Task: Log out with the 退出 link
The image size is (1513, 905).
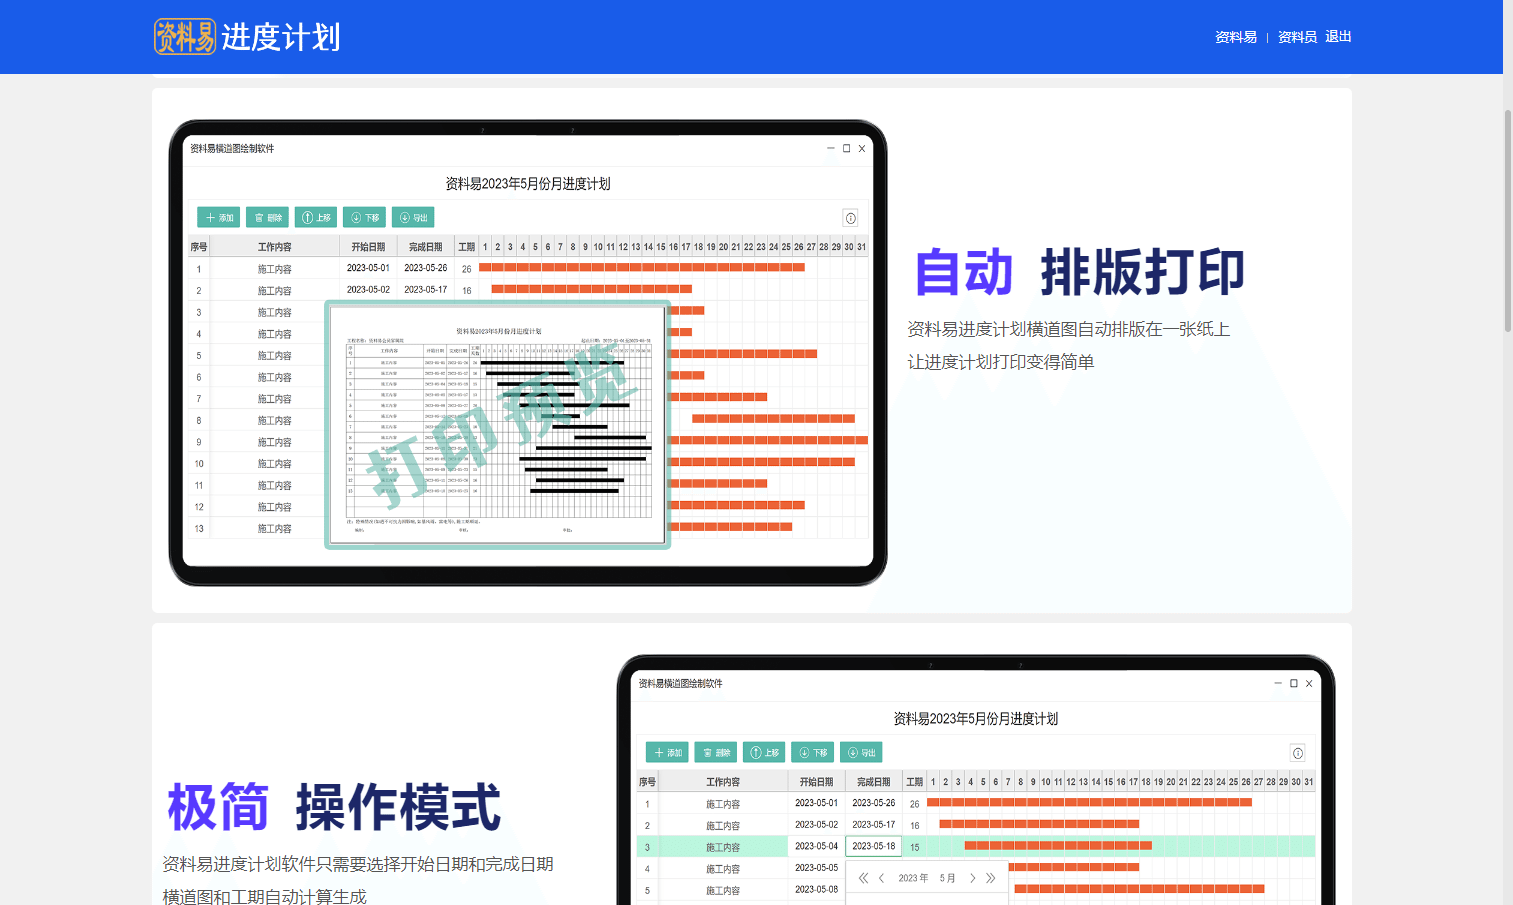Action: coord(1338,37)
